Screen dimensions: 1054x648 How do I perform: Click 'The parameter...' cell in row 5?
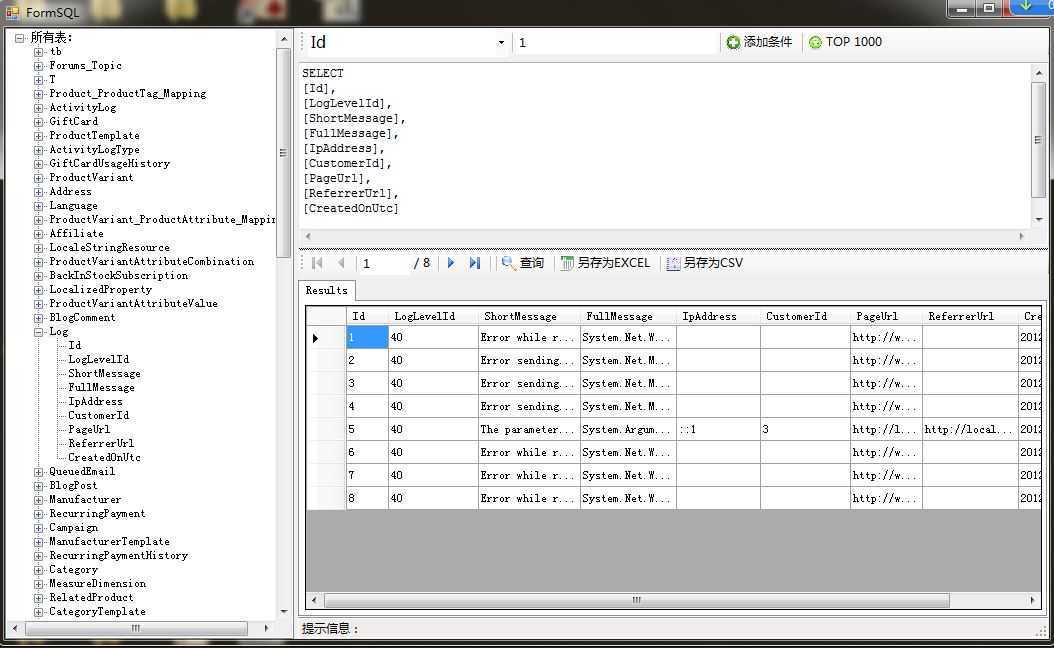(x=529, y=430)
